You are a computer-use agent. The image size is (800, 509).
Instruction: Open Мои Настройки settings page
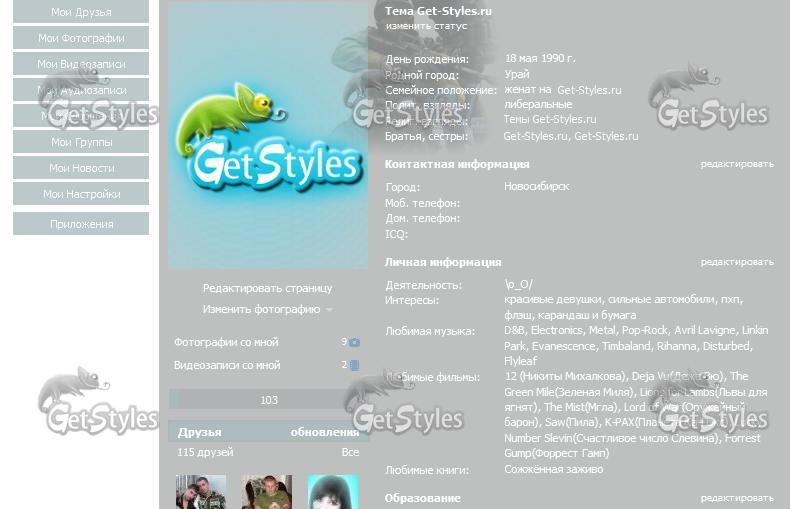(x=81, y=195)
